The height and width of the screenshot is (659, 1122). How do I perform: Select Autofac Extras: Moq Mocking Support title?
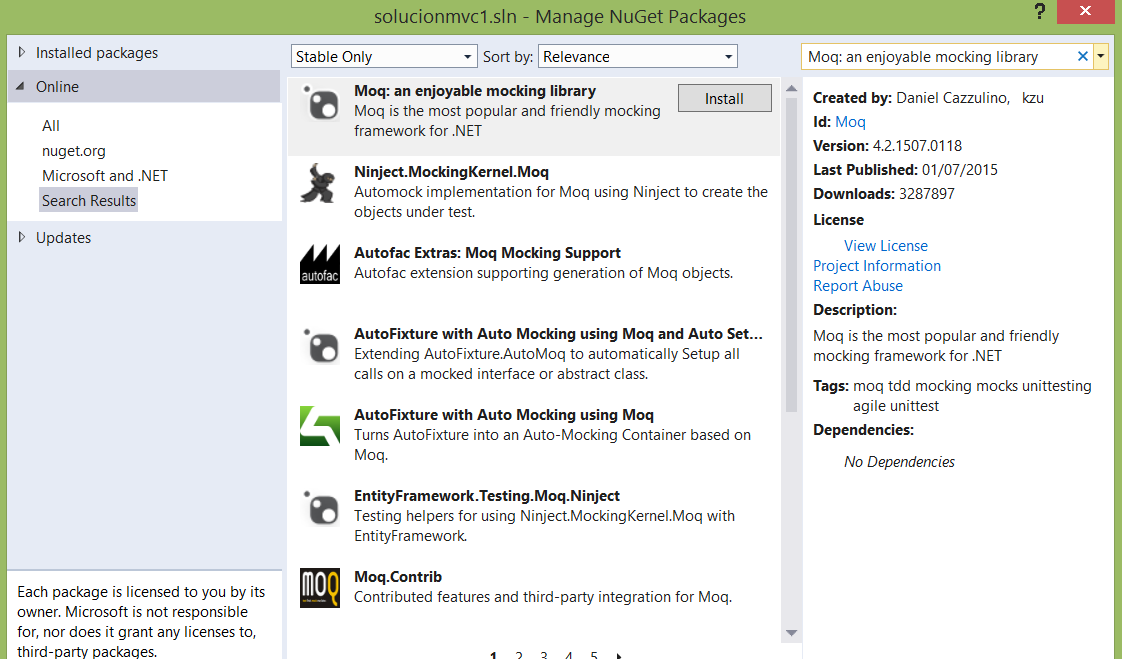coord(487,253)
